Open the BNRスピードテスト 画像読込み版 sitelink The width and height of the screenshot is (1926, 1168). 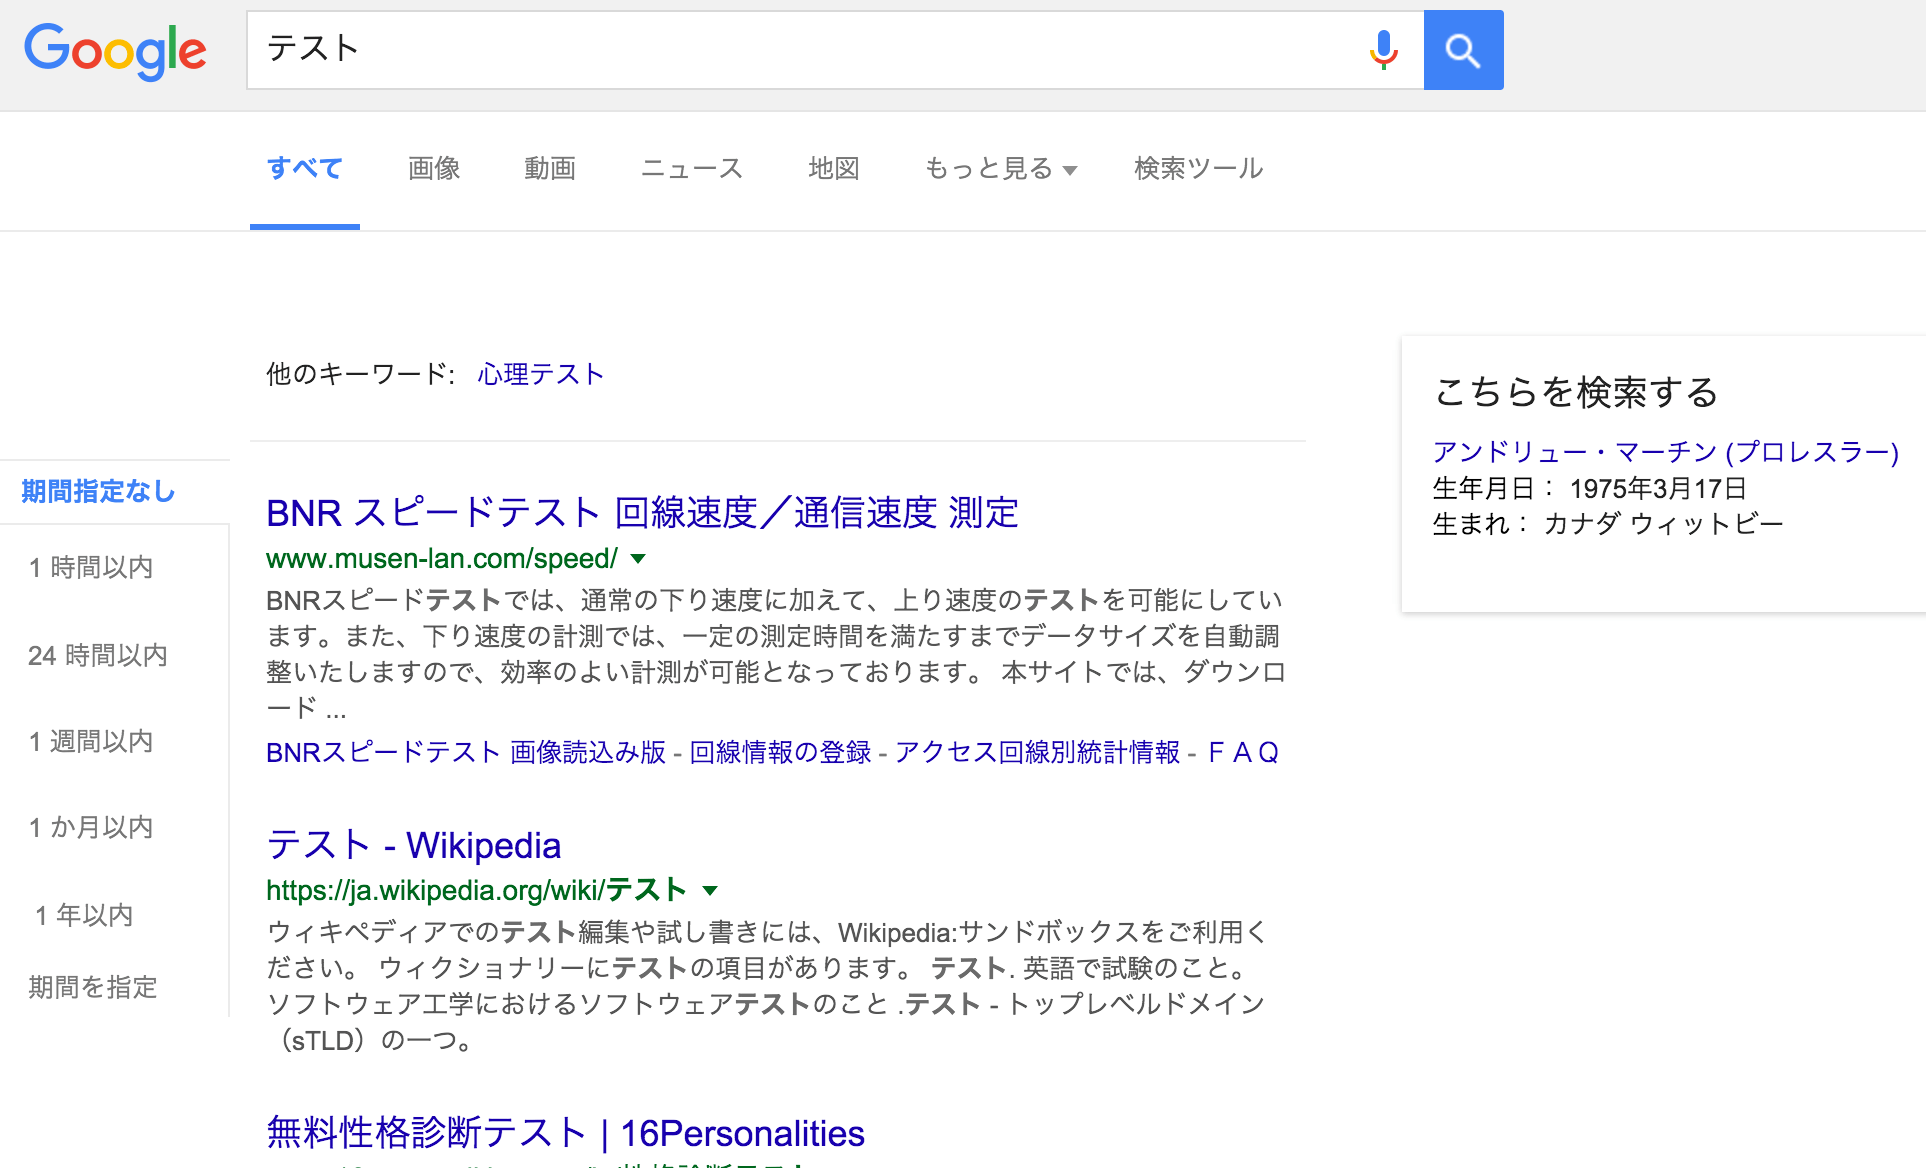(466, 752)
